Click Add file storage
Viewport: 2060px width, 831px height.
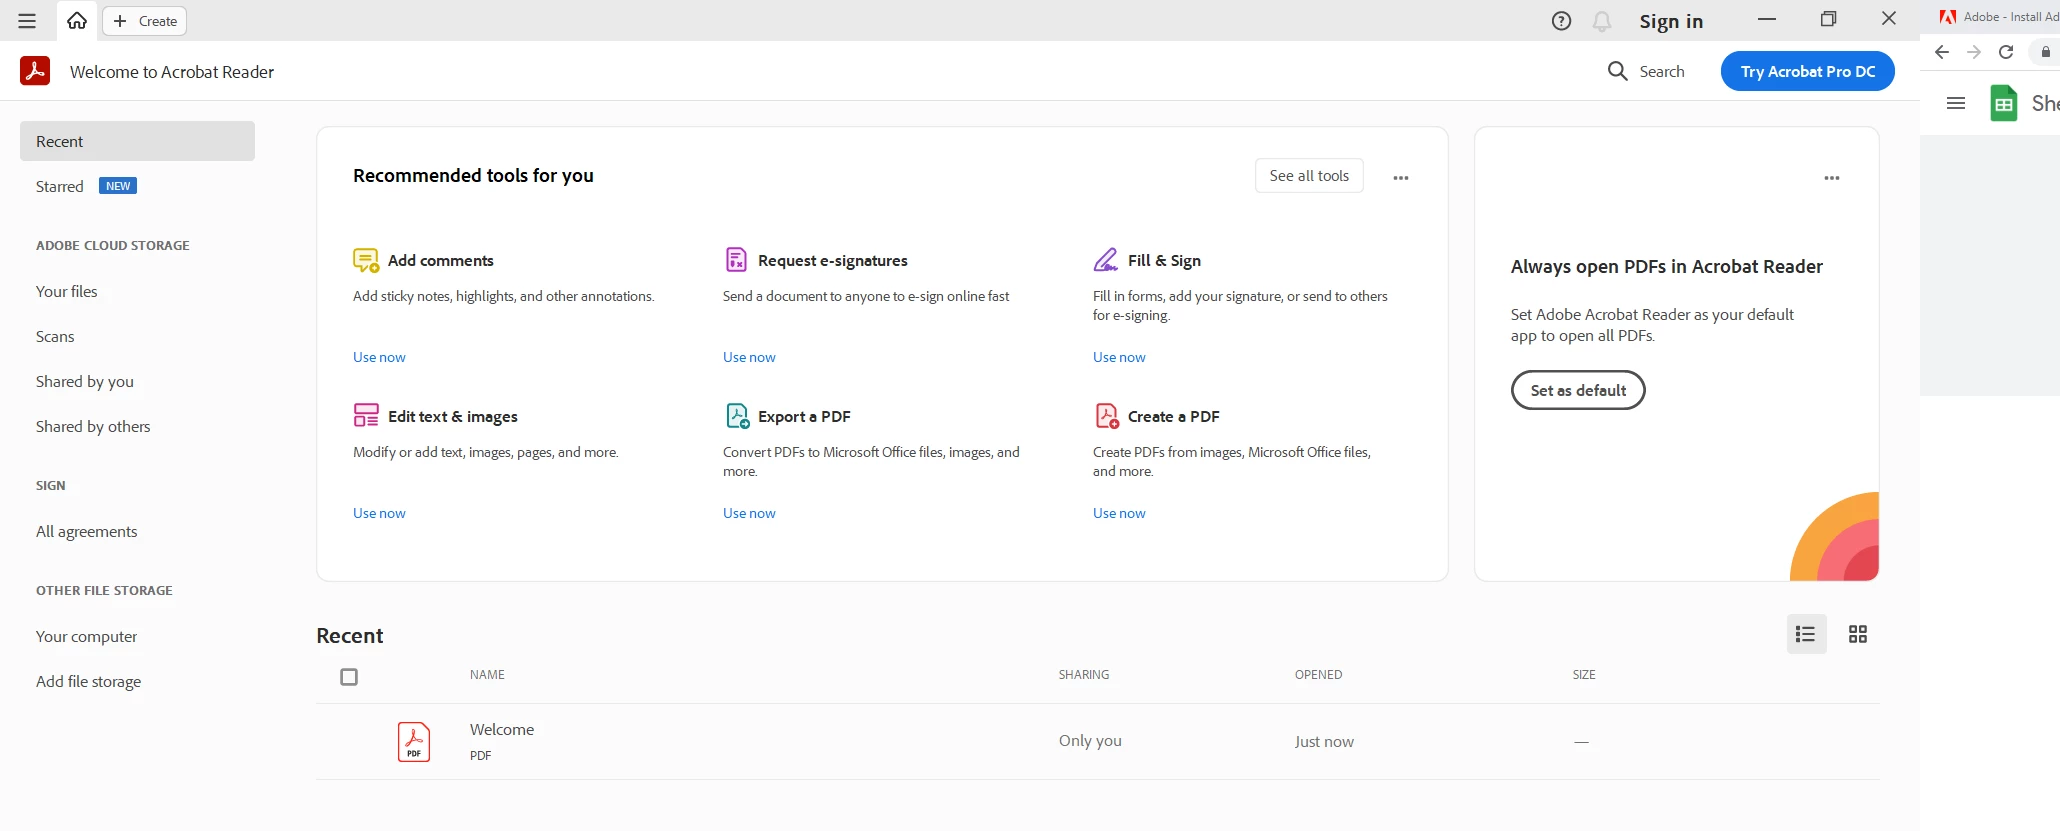[89, 681]
